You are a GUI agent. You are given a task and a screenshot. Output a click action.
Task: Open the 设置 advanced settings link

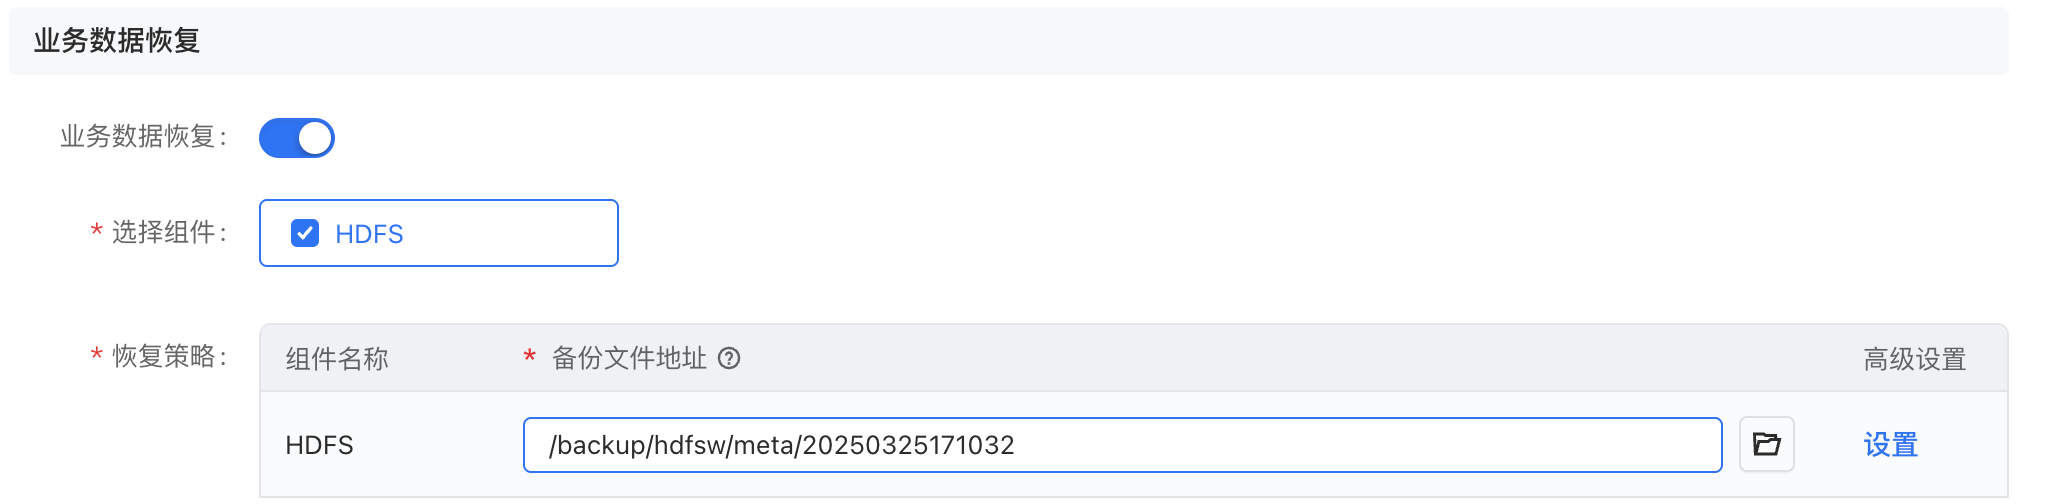1890,445
